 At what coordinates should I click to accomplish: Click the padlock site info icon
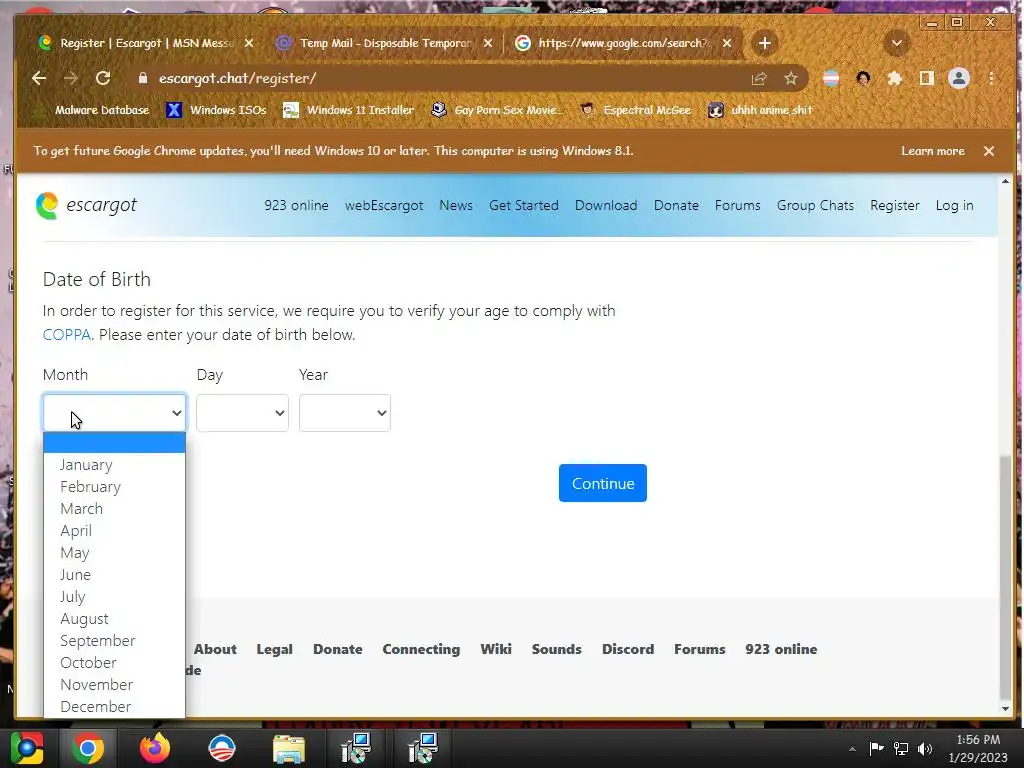click(x=142, y=78)
